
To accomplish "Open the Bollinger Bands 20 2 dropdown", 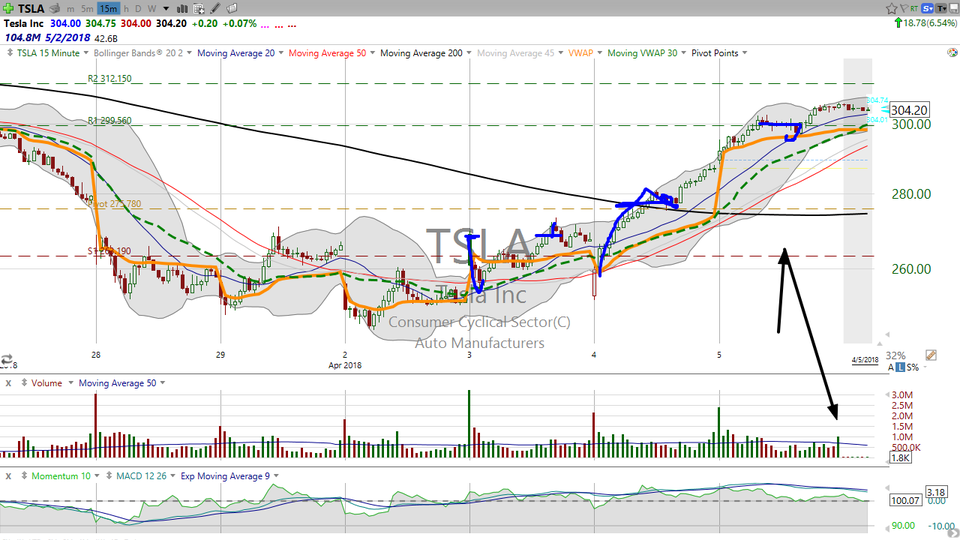I will 189,53.
